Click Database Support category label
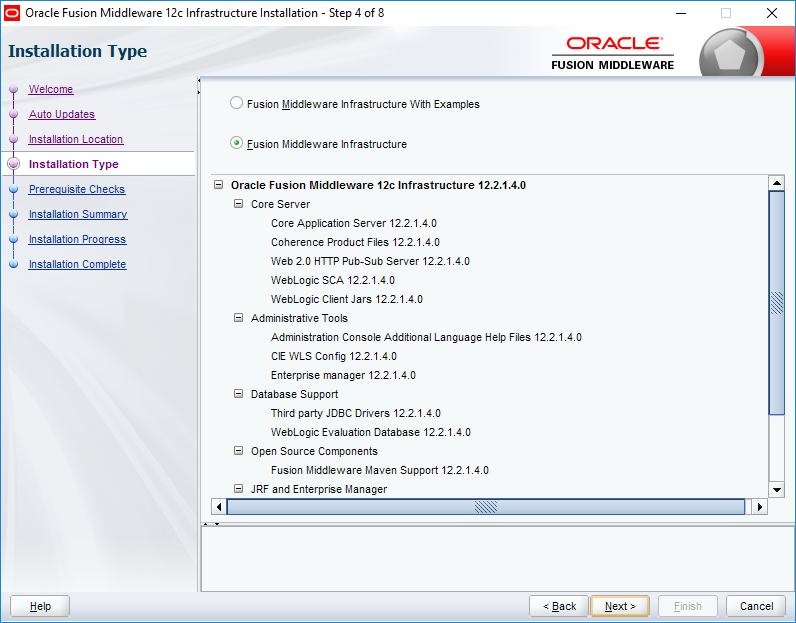Viewport: 796px width, 623px height. [x=294, y=394]
